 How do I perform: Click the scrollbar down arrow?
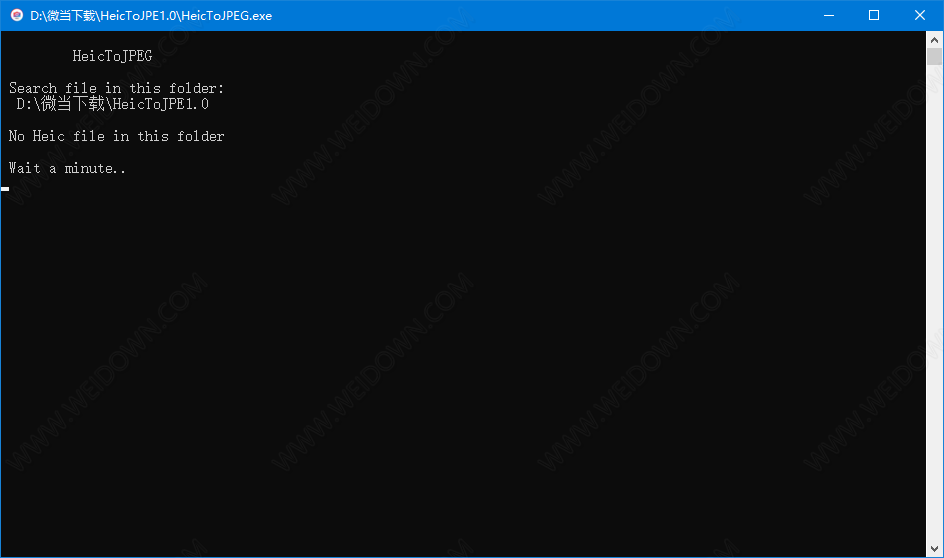(x=934, y=548)
